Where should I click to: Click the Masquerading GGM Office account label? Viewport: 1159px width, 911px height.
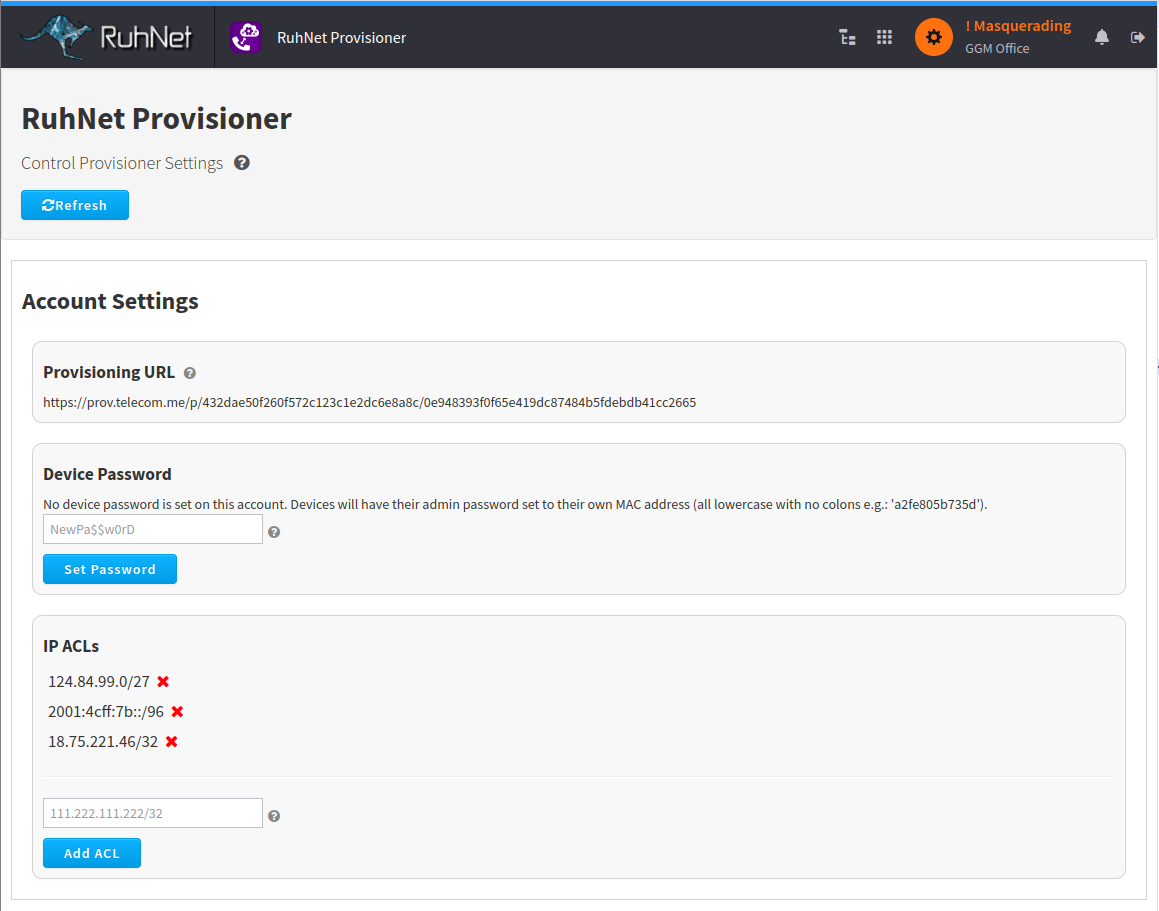click(1017, 37)
